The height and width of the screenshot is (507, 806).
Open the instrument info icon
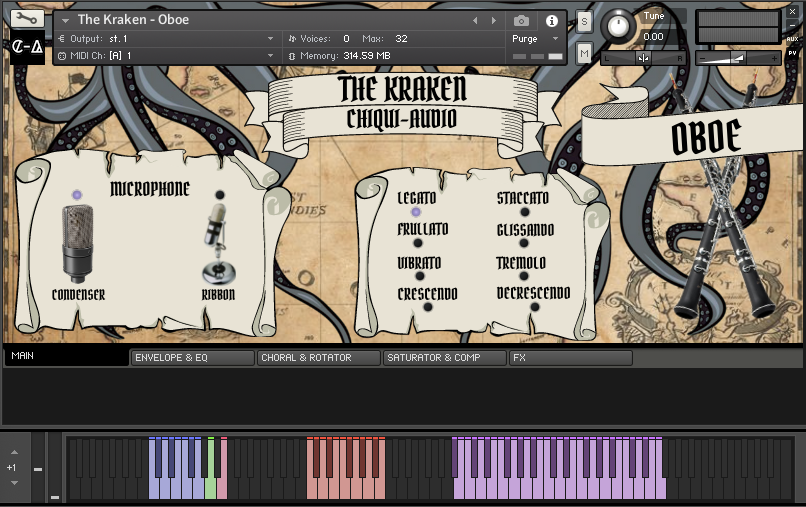(x=551, y=20)
